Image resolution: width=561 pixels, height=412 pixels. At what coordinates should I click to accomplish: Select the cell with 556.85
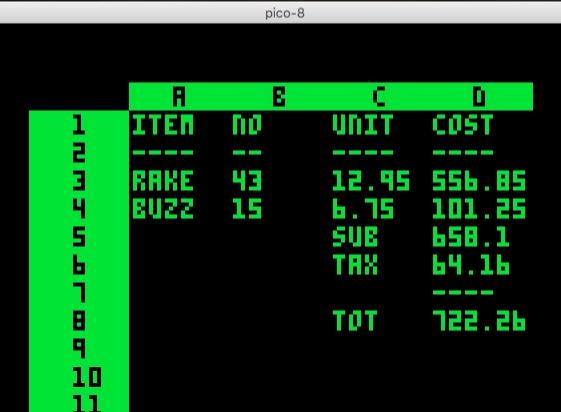click(x=479, y=181)
